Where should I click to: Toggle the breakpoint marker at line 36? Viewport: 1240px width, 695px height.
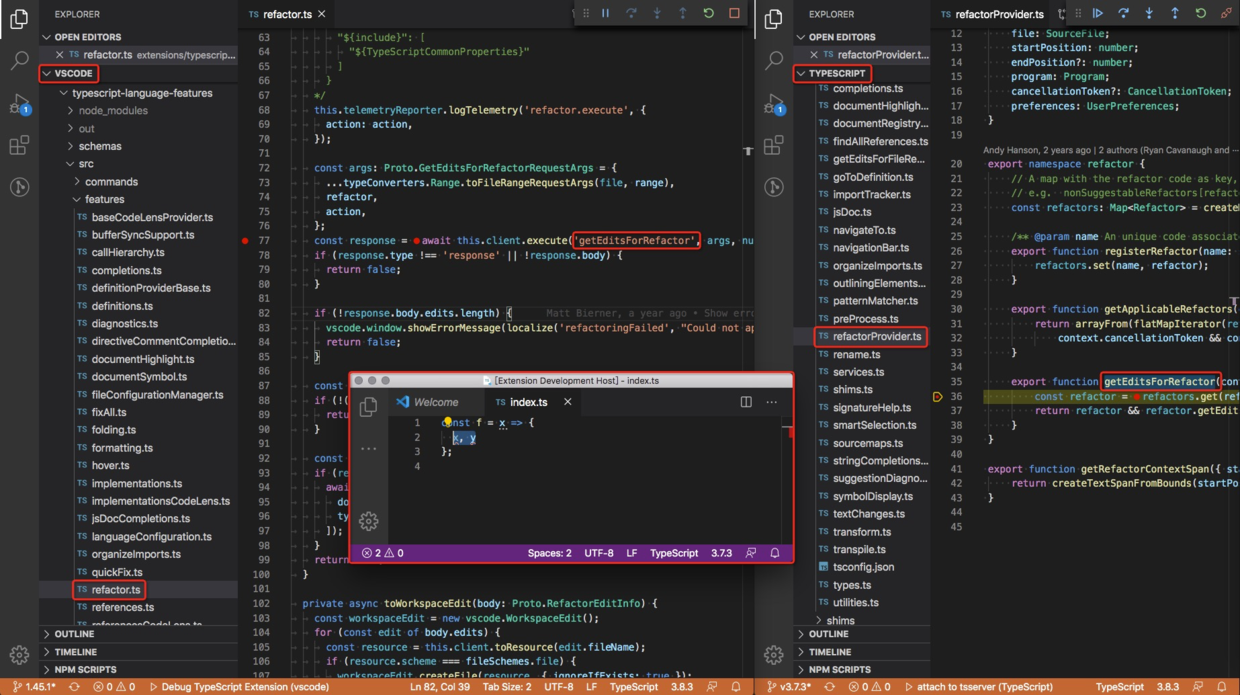pyautogui.click(x=937, y=397)
